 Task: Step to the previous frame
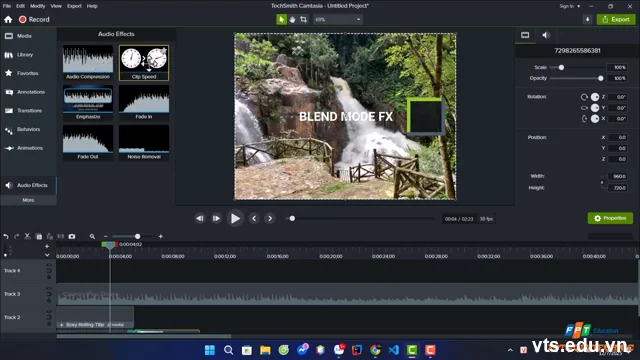point(200,218)
